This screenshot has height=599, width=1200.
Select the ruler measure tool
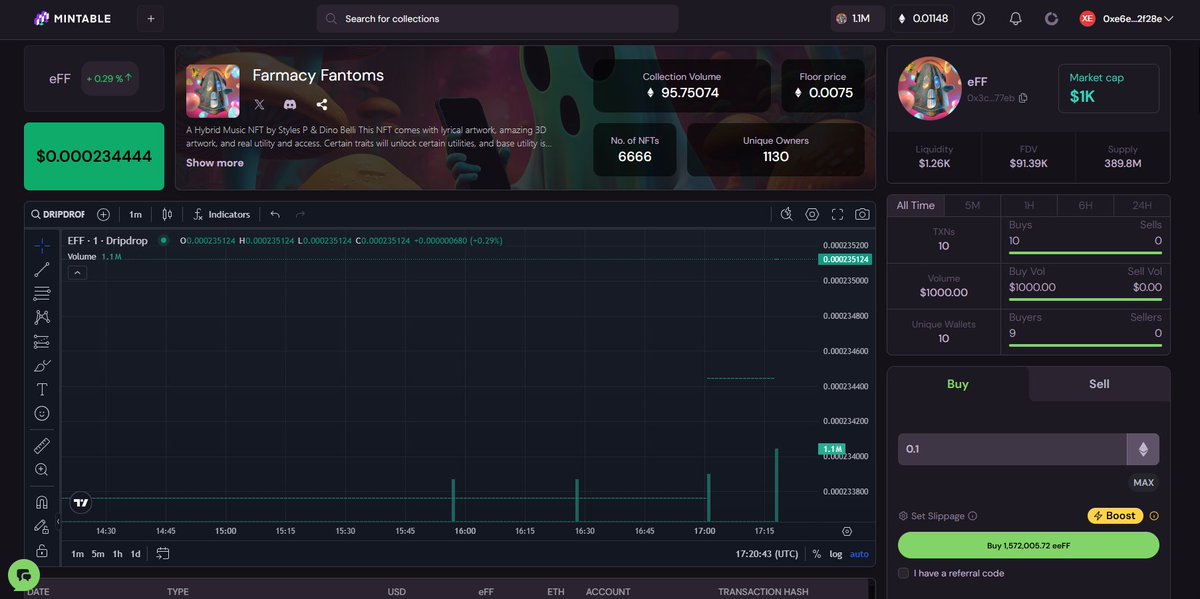tap(42, 445)
